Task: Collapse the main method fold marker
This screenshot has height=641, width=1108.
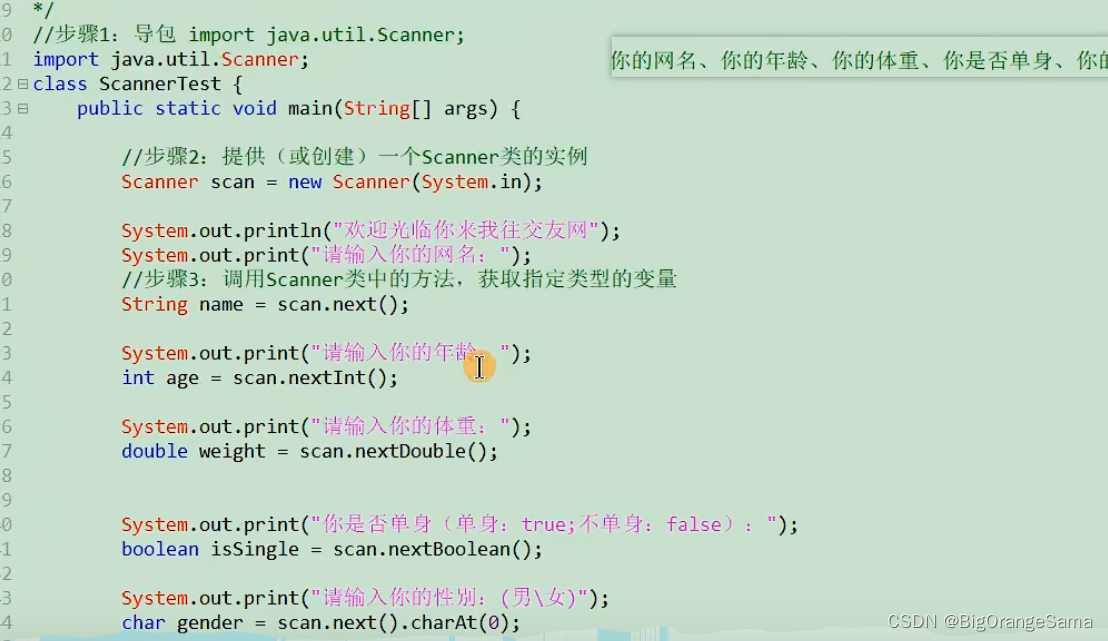Action: [x=24, y=108]
